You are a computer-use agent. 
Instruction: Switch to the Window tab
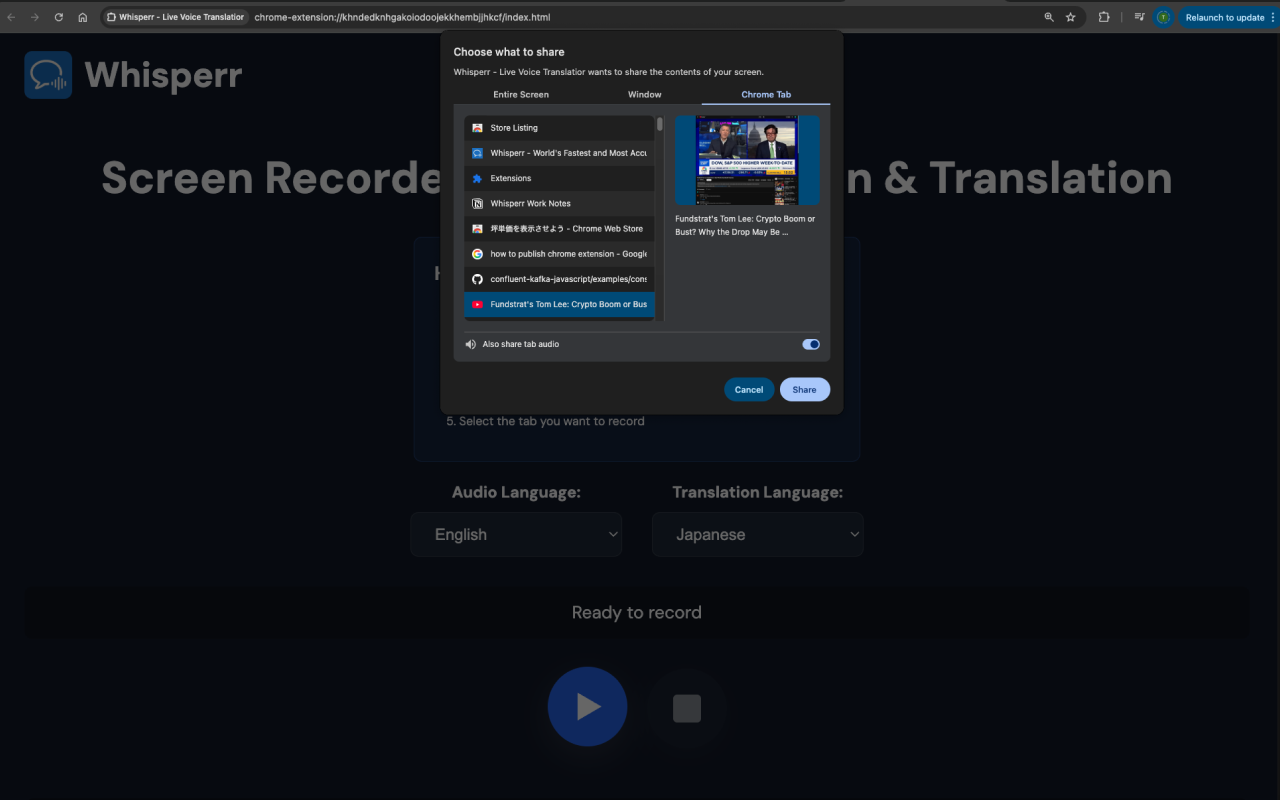(645, 94)
